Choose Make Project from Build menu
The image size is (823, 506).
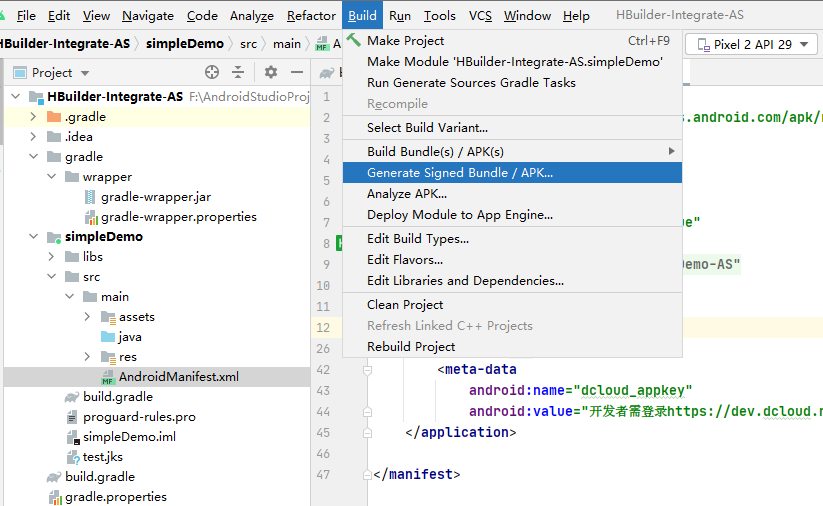pos(512,40)
